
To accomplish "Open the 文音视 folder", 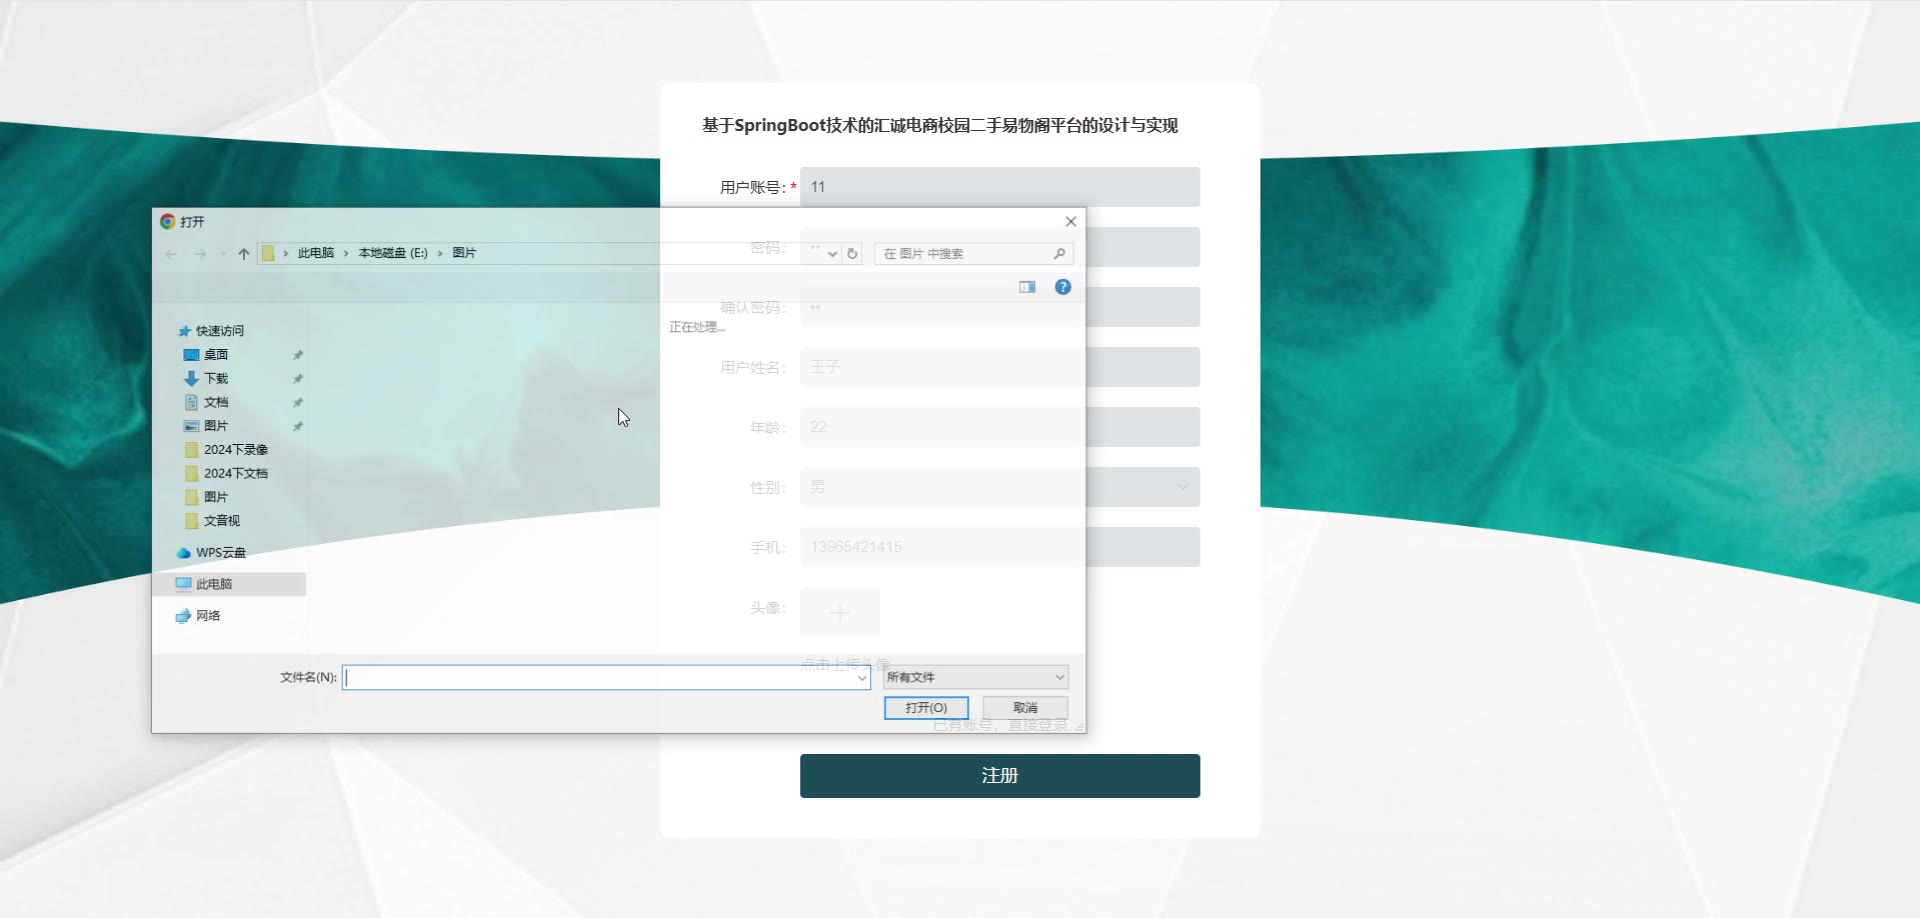I will click(x=222, y=521).
